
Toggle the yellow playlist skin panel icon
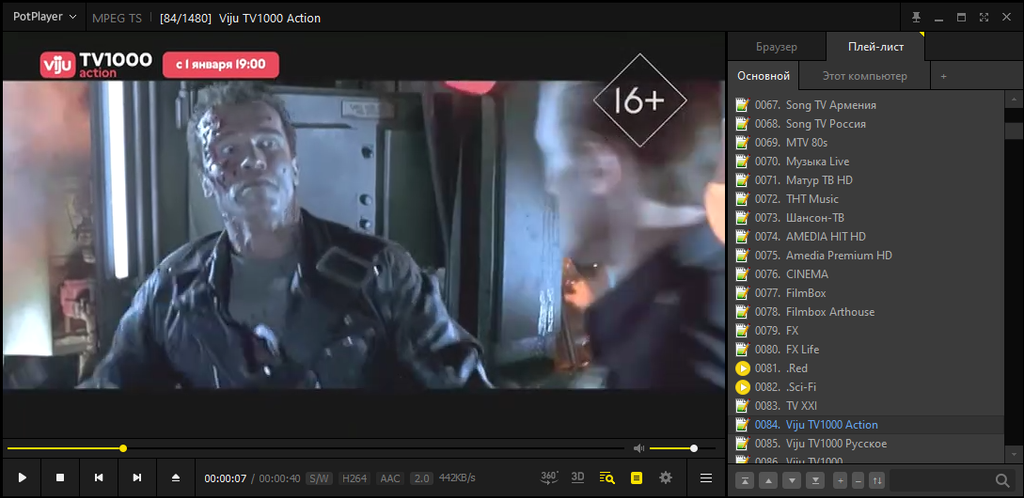(x=636, y=478)
